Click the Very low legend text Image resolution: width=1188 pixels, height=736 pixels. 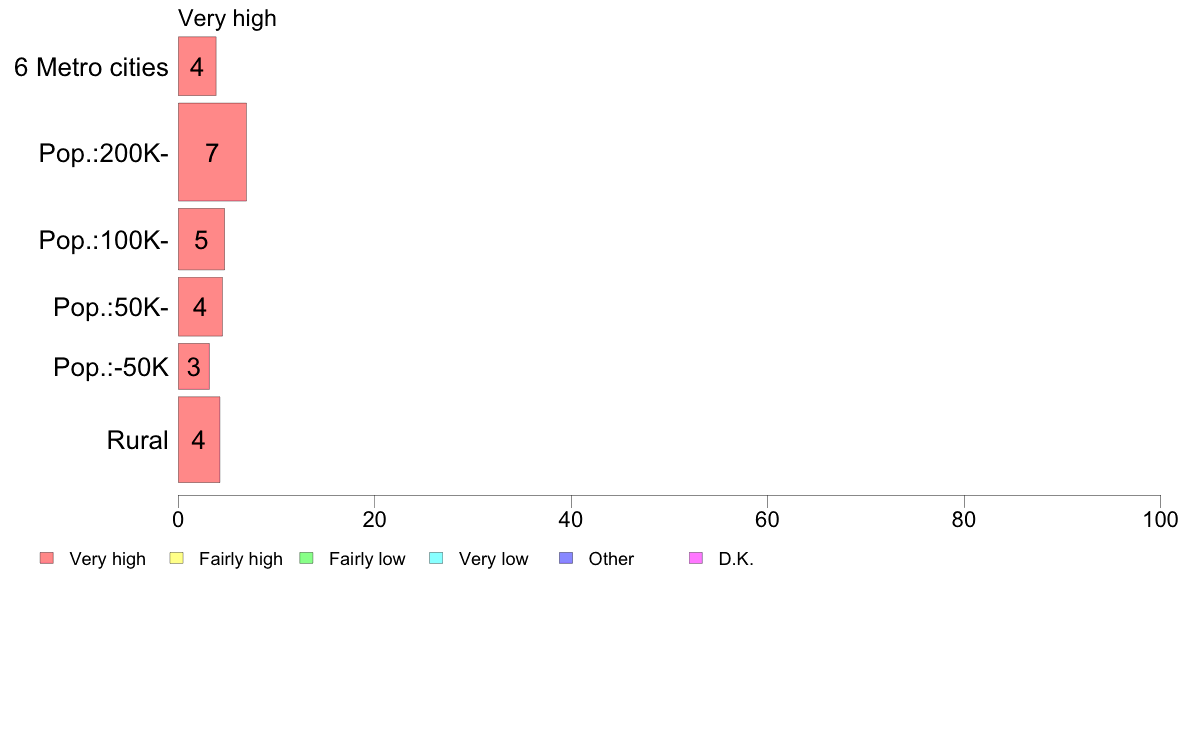coord(493,559)
